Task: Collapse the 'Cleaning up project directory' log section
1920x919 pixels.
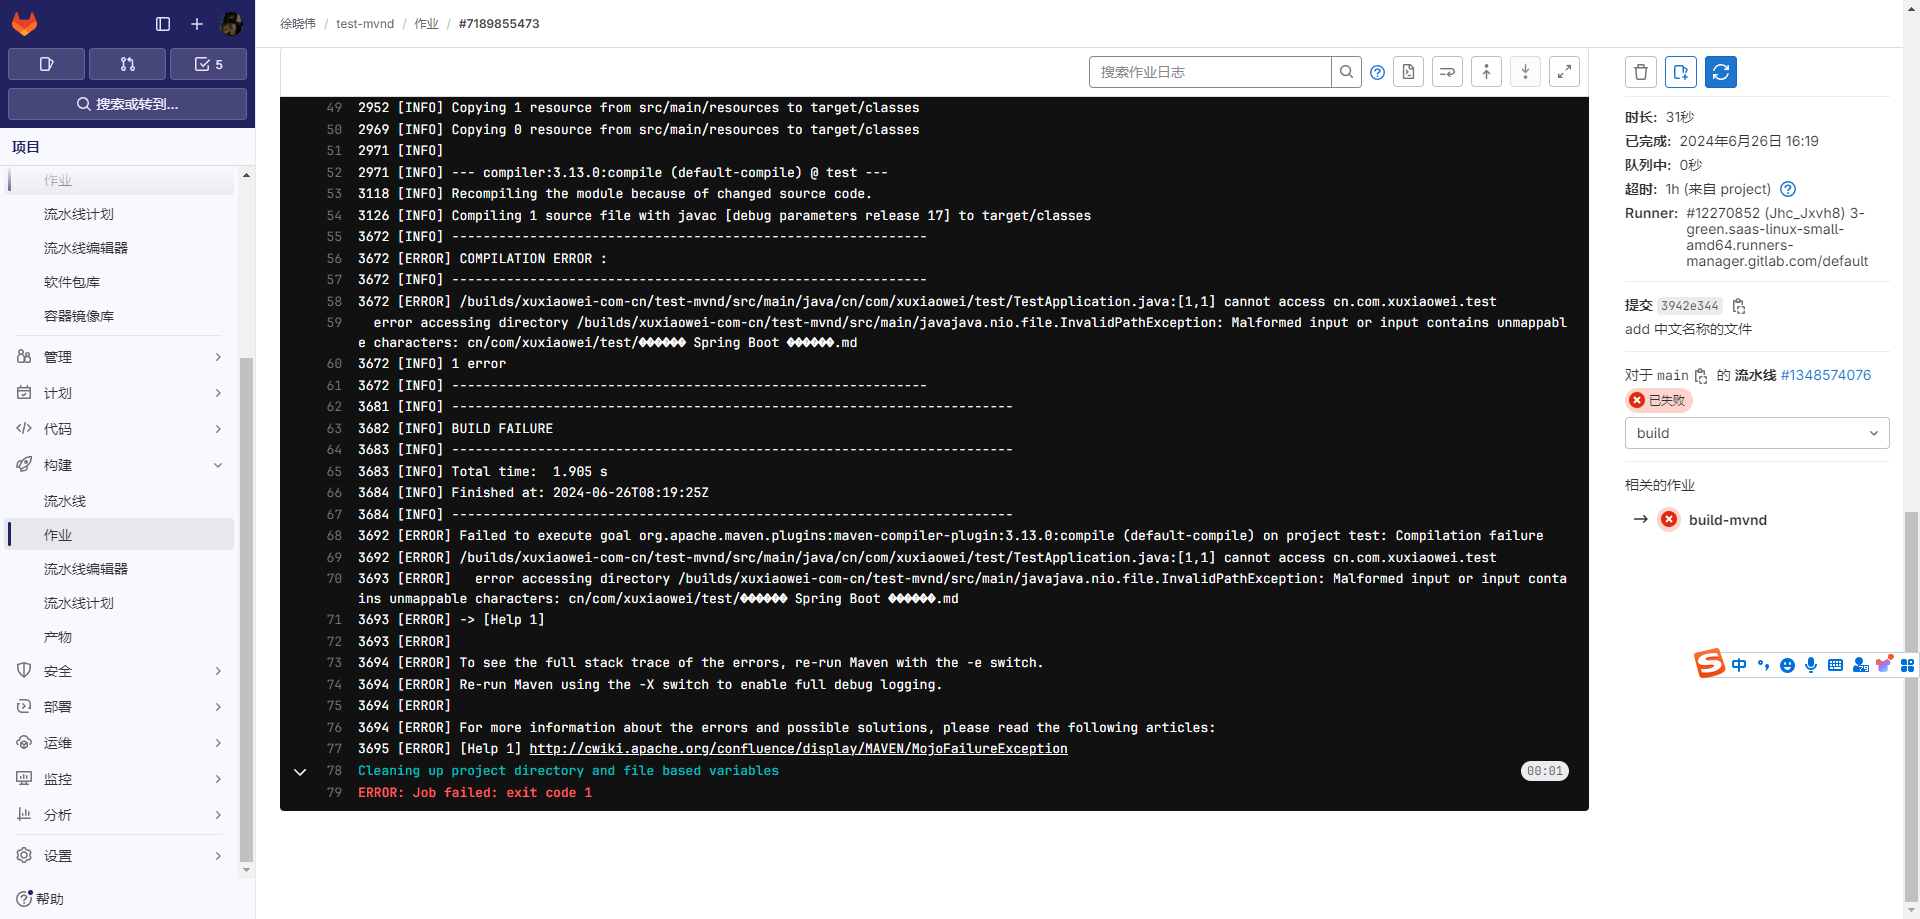Action: 300,771
